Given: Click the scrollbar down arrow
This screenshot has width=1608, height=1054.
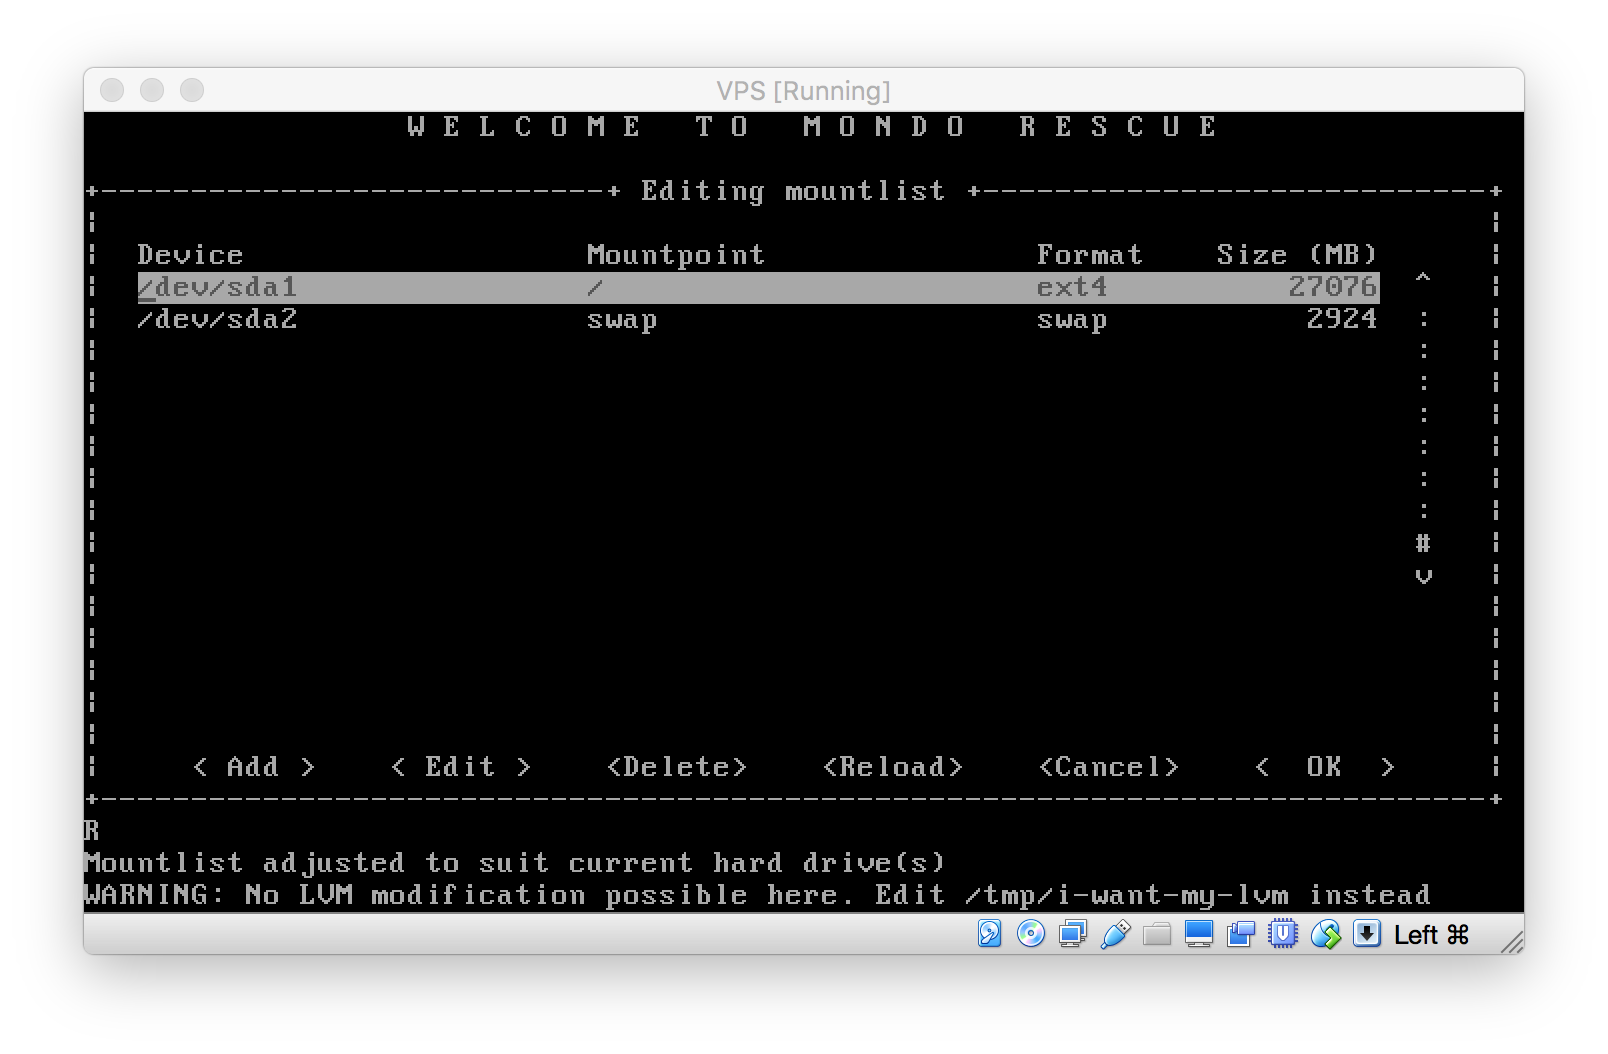Looking at the screenshot, I should tap(1423, 576).
